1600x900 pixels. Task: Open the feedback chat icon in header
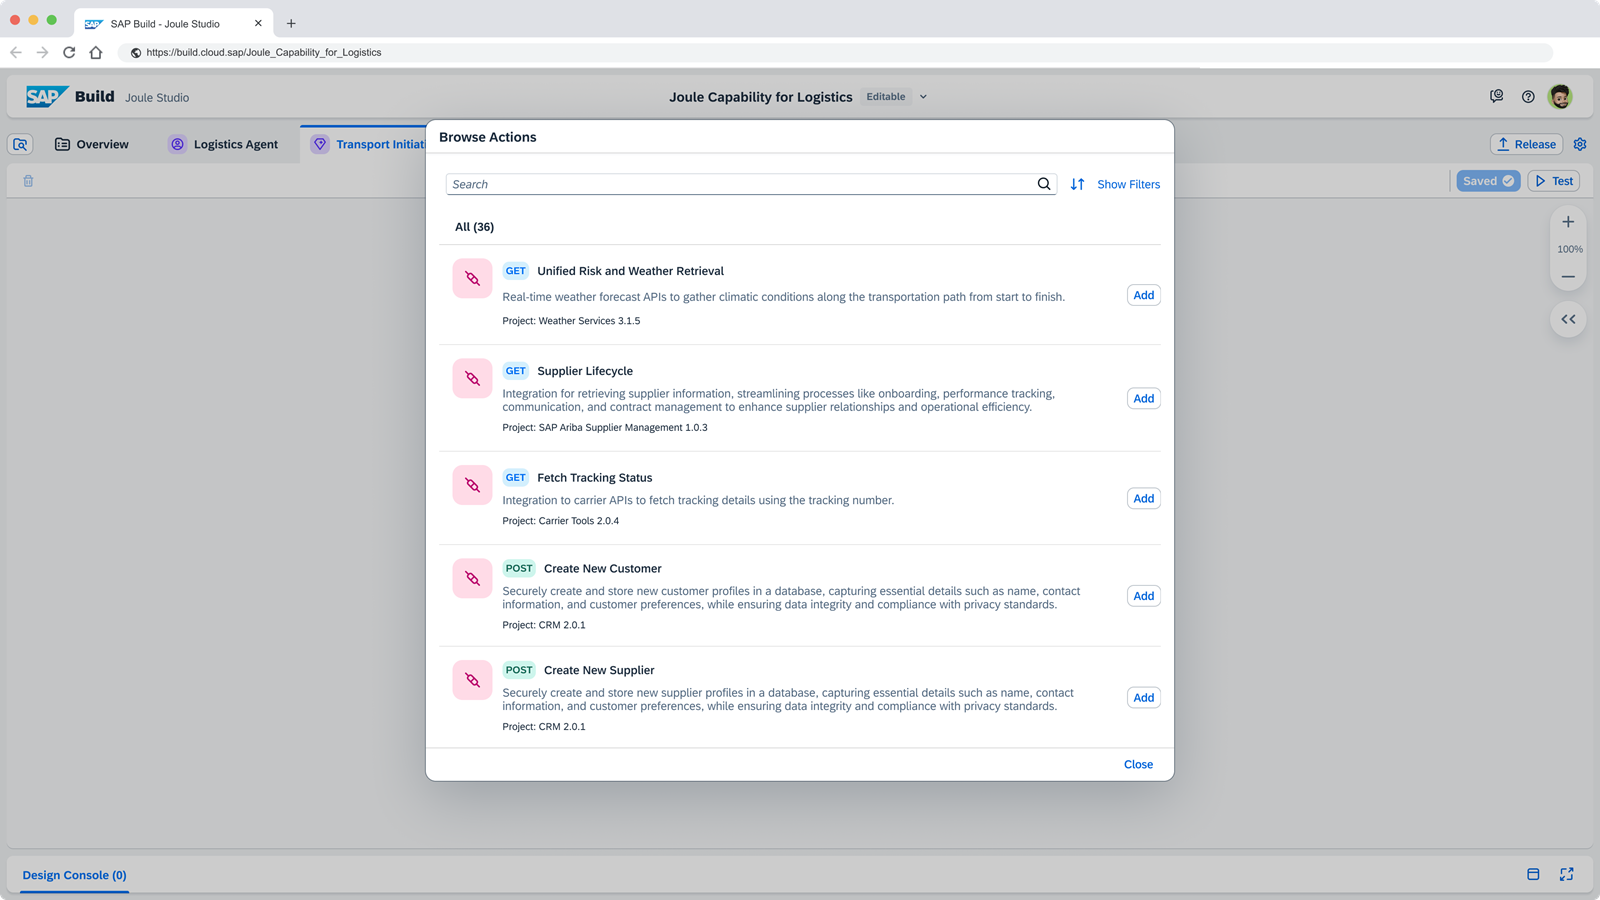click(1496, 97)
